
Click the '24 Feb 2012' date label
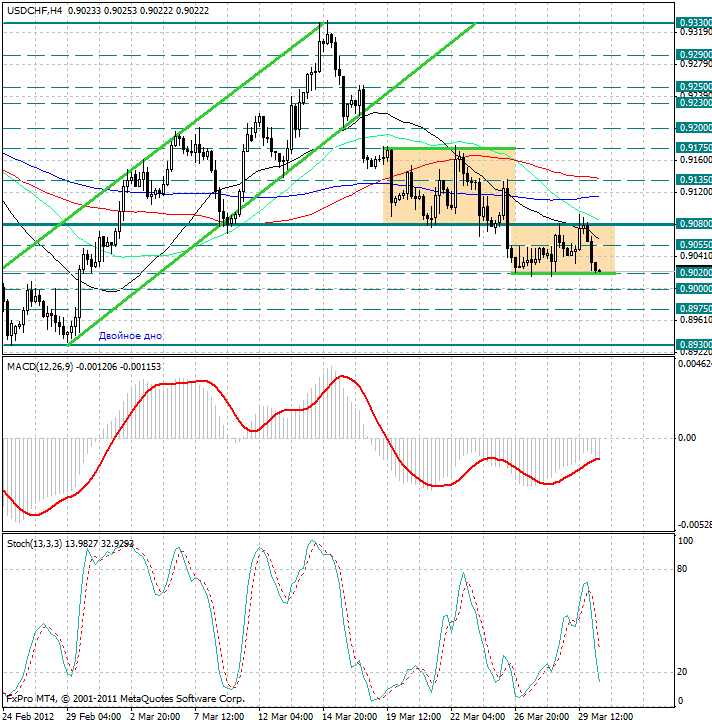pyautogui.click(x=29, y=717)
